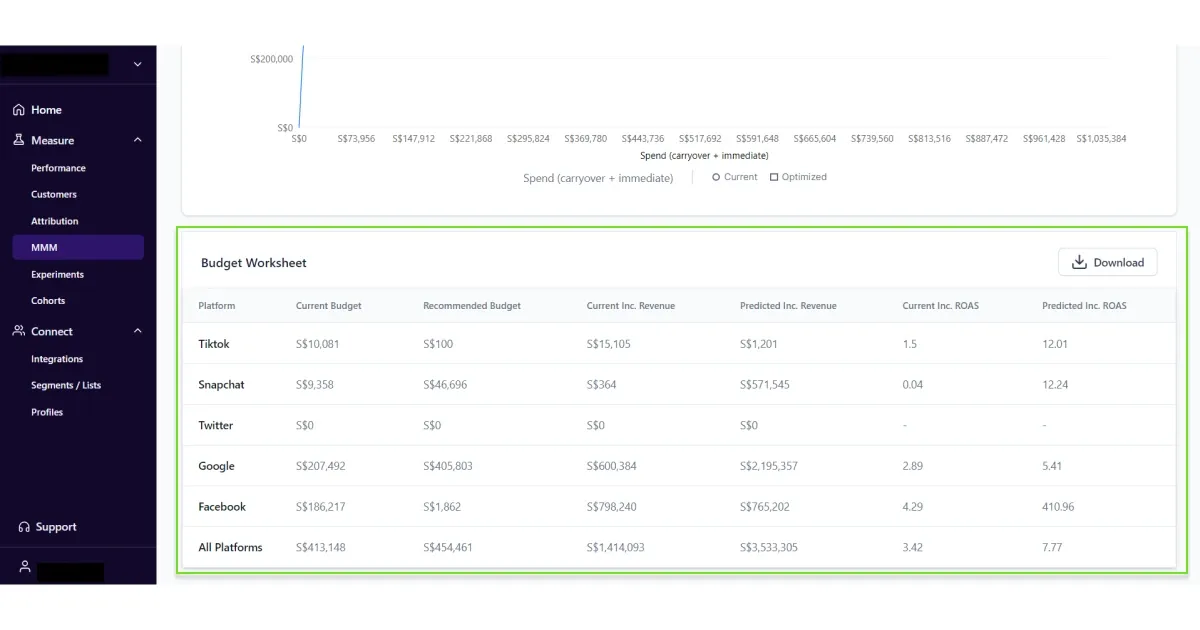Click the S$517,692 x-axis label

coord(700,139)
